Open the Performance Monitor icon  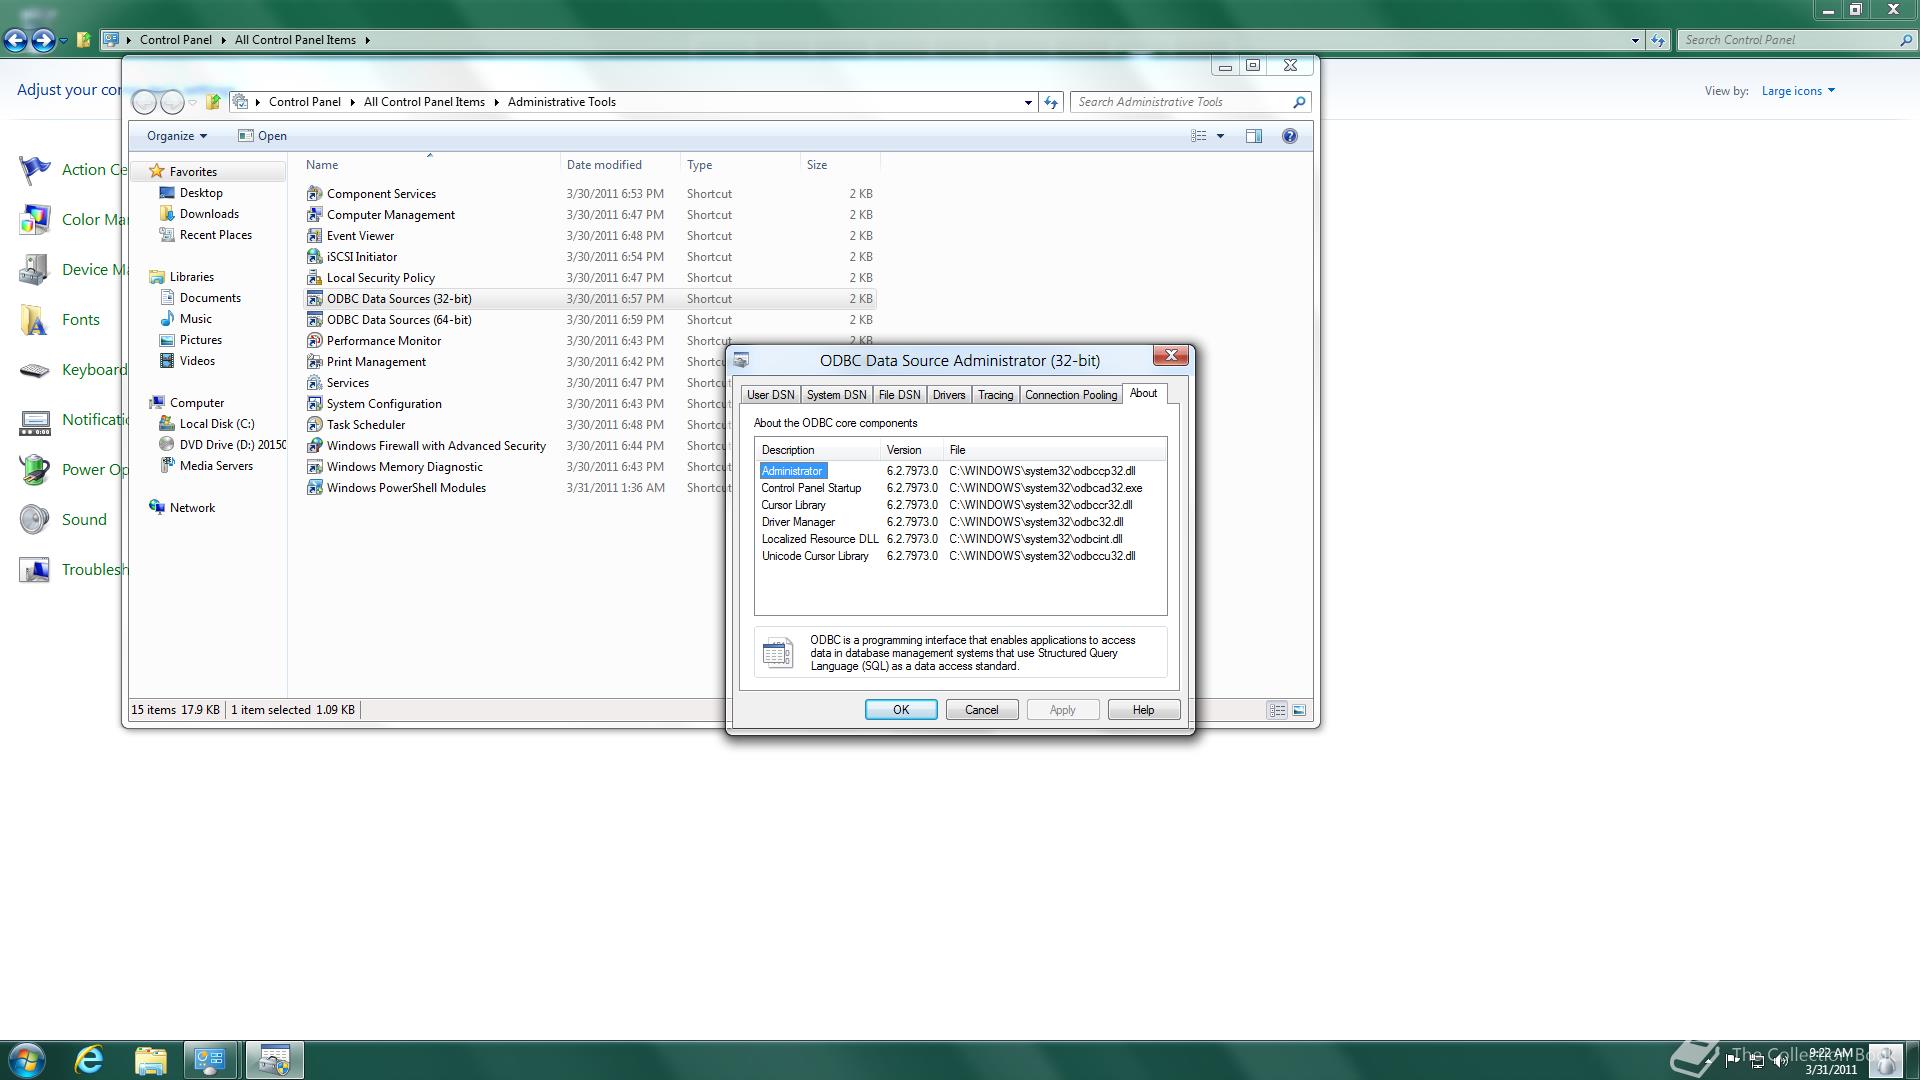pos(315,341)
